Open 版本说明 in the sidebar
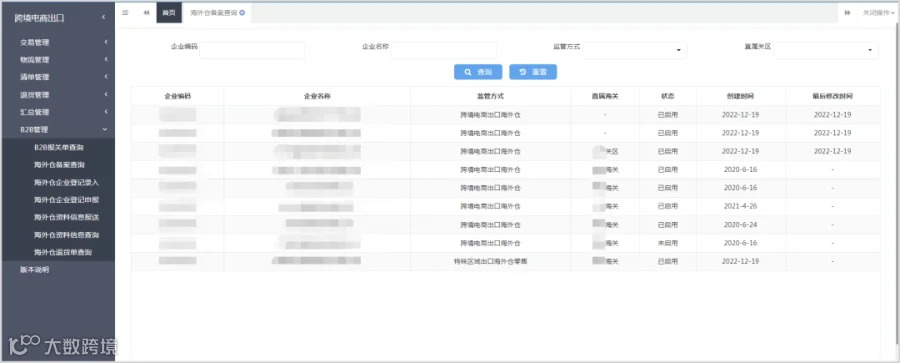 coord(34,269)
